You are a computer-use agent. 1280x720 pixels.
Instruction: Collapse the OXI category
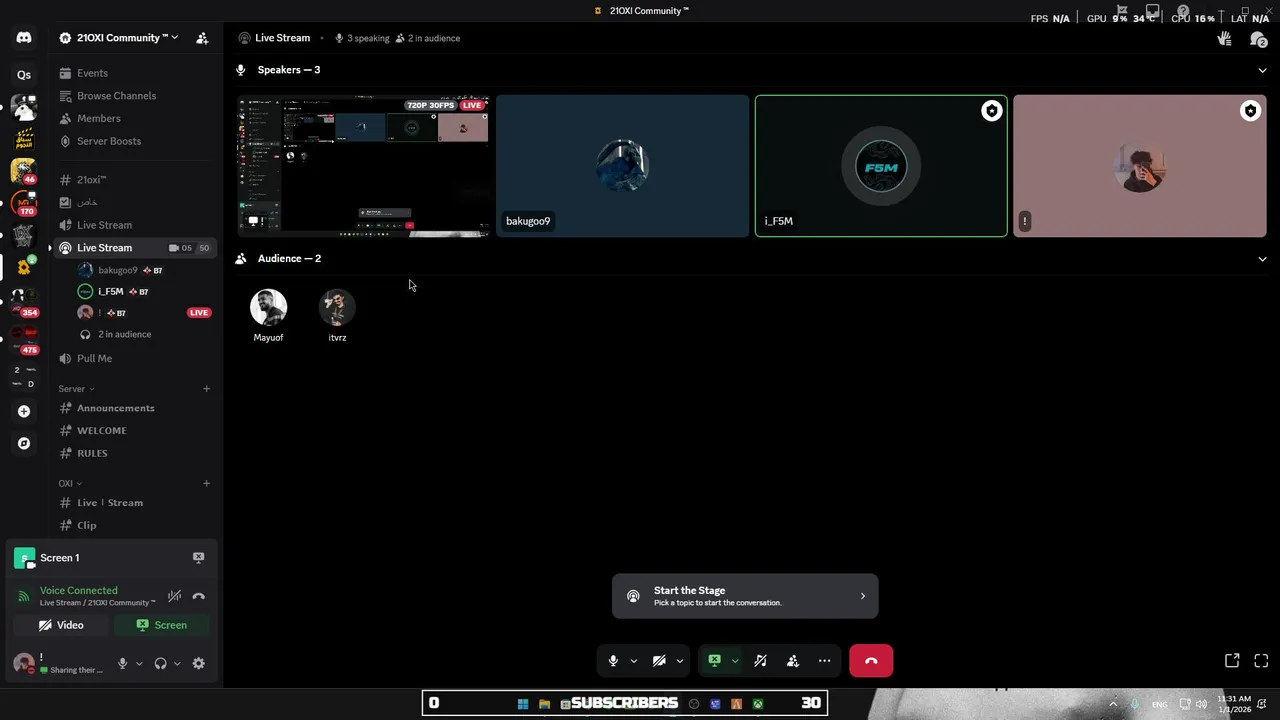[70, 484]
